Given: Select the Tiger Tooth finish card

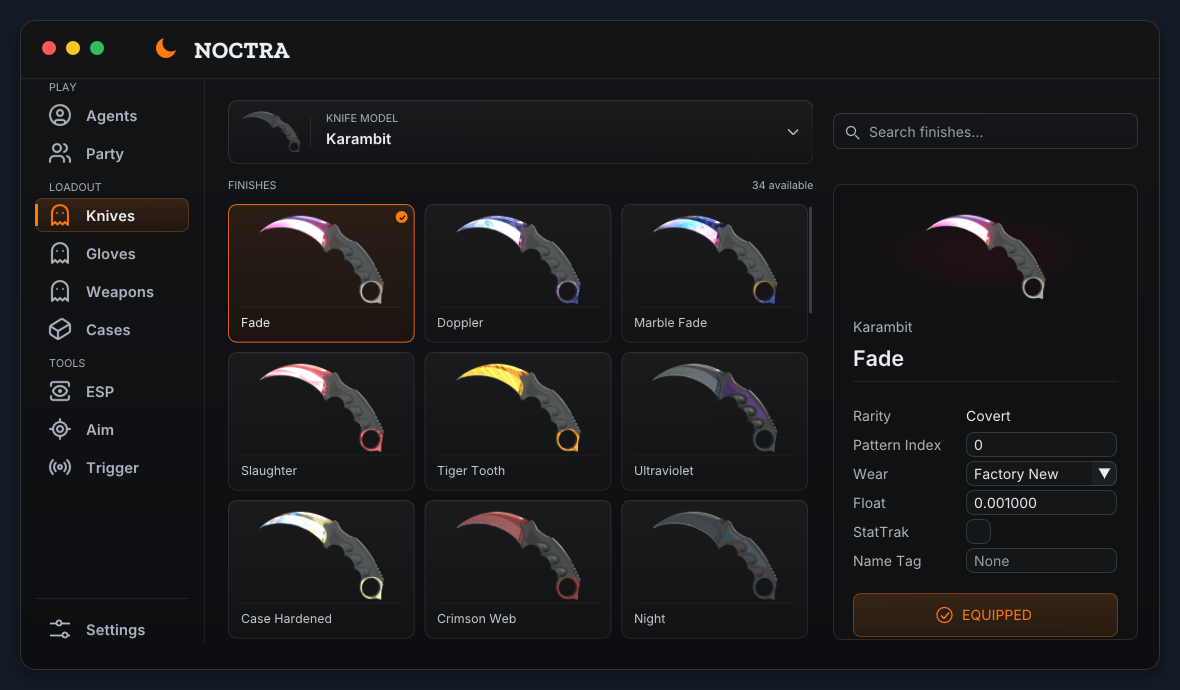Looking at the screenshot, I should 518,421.
